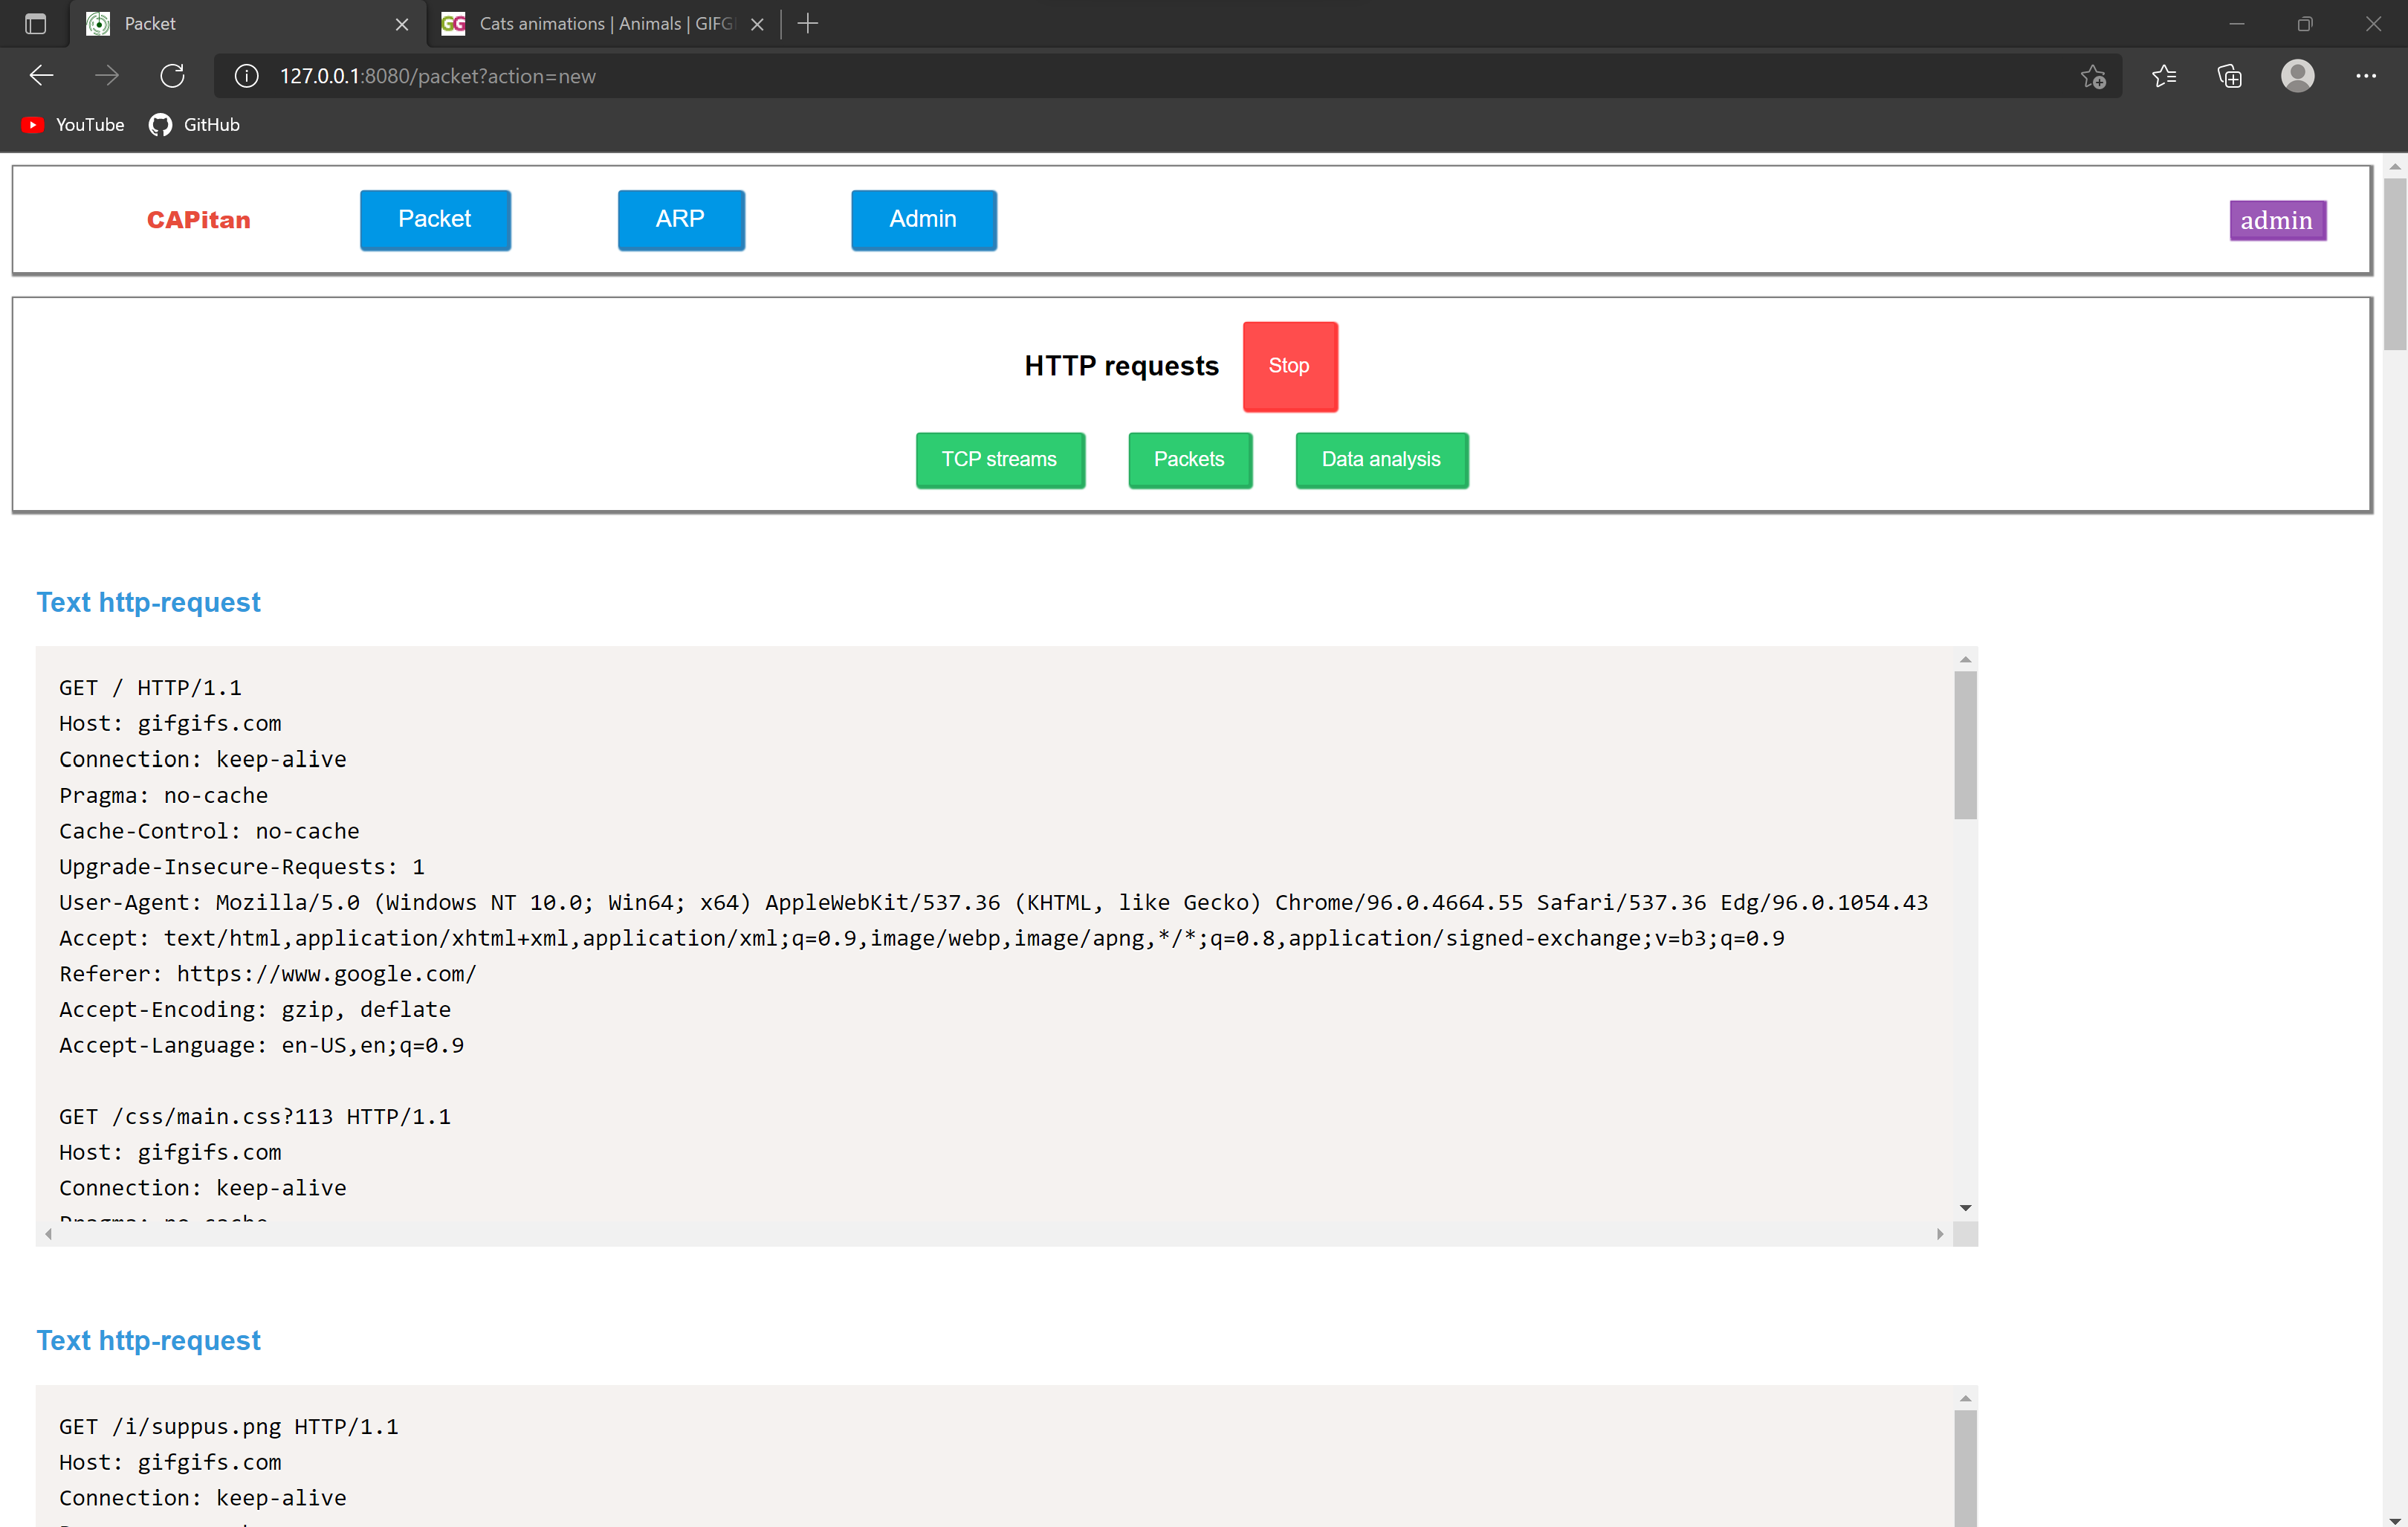Open the tab actions menu icon
This screenshot has width=2408, height=1527.
35,24
